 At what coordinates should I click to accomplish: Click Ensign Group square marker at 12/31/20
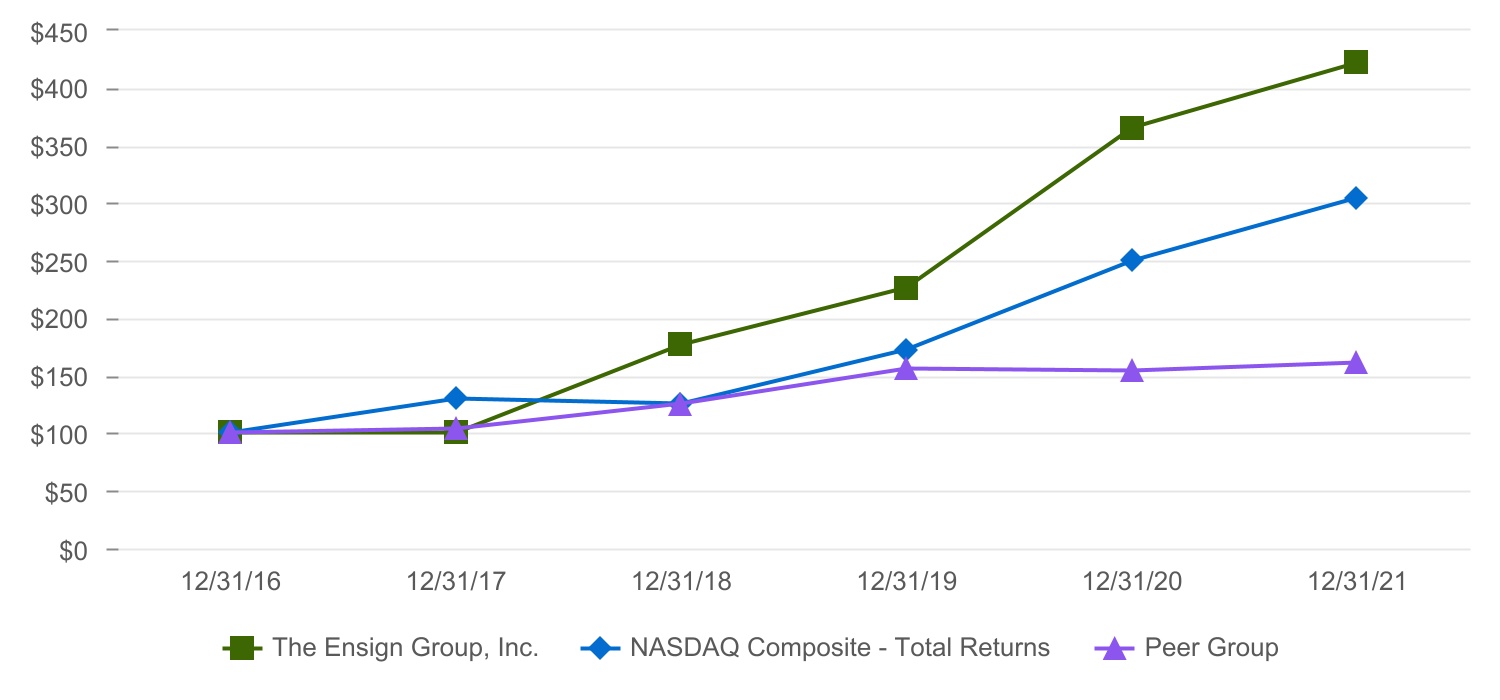tap(1132, 128)
